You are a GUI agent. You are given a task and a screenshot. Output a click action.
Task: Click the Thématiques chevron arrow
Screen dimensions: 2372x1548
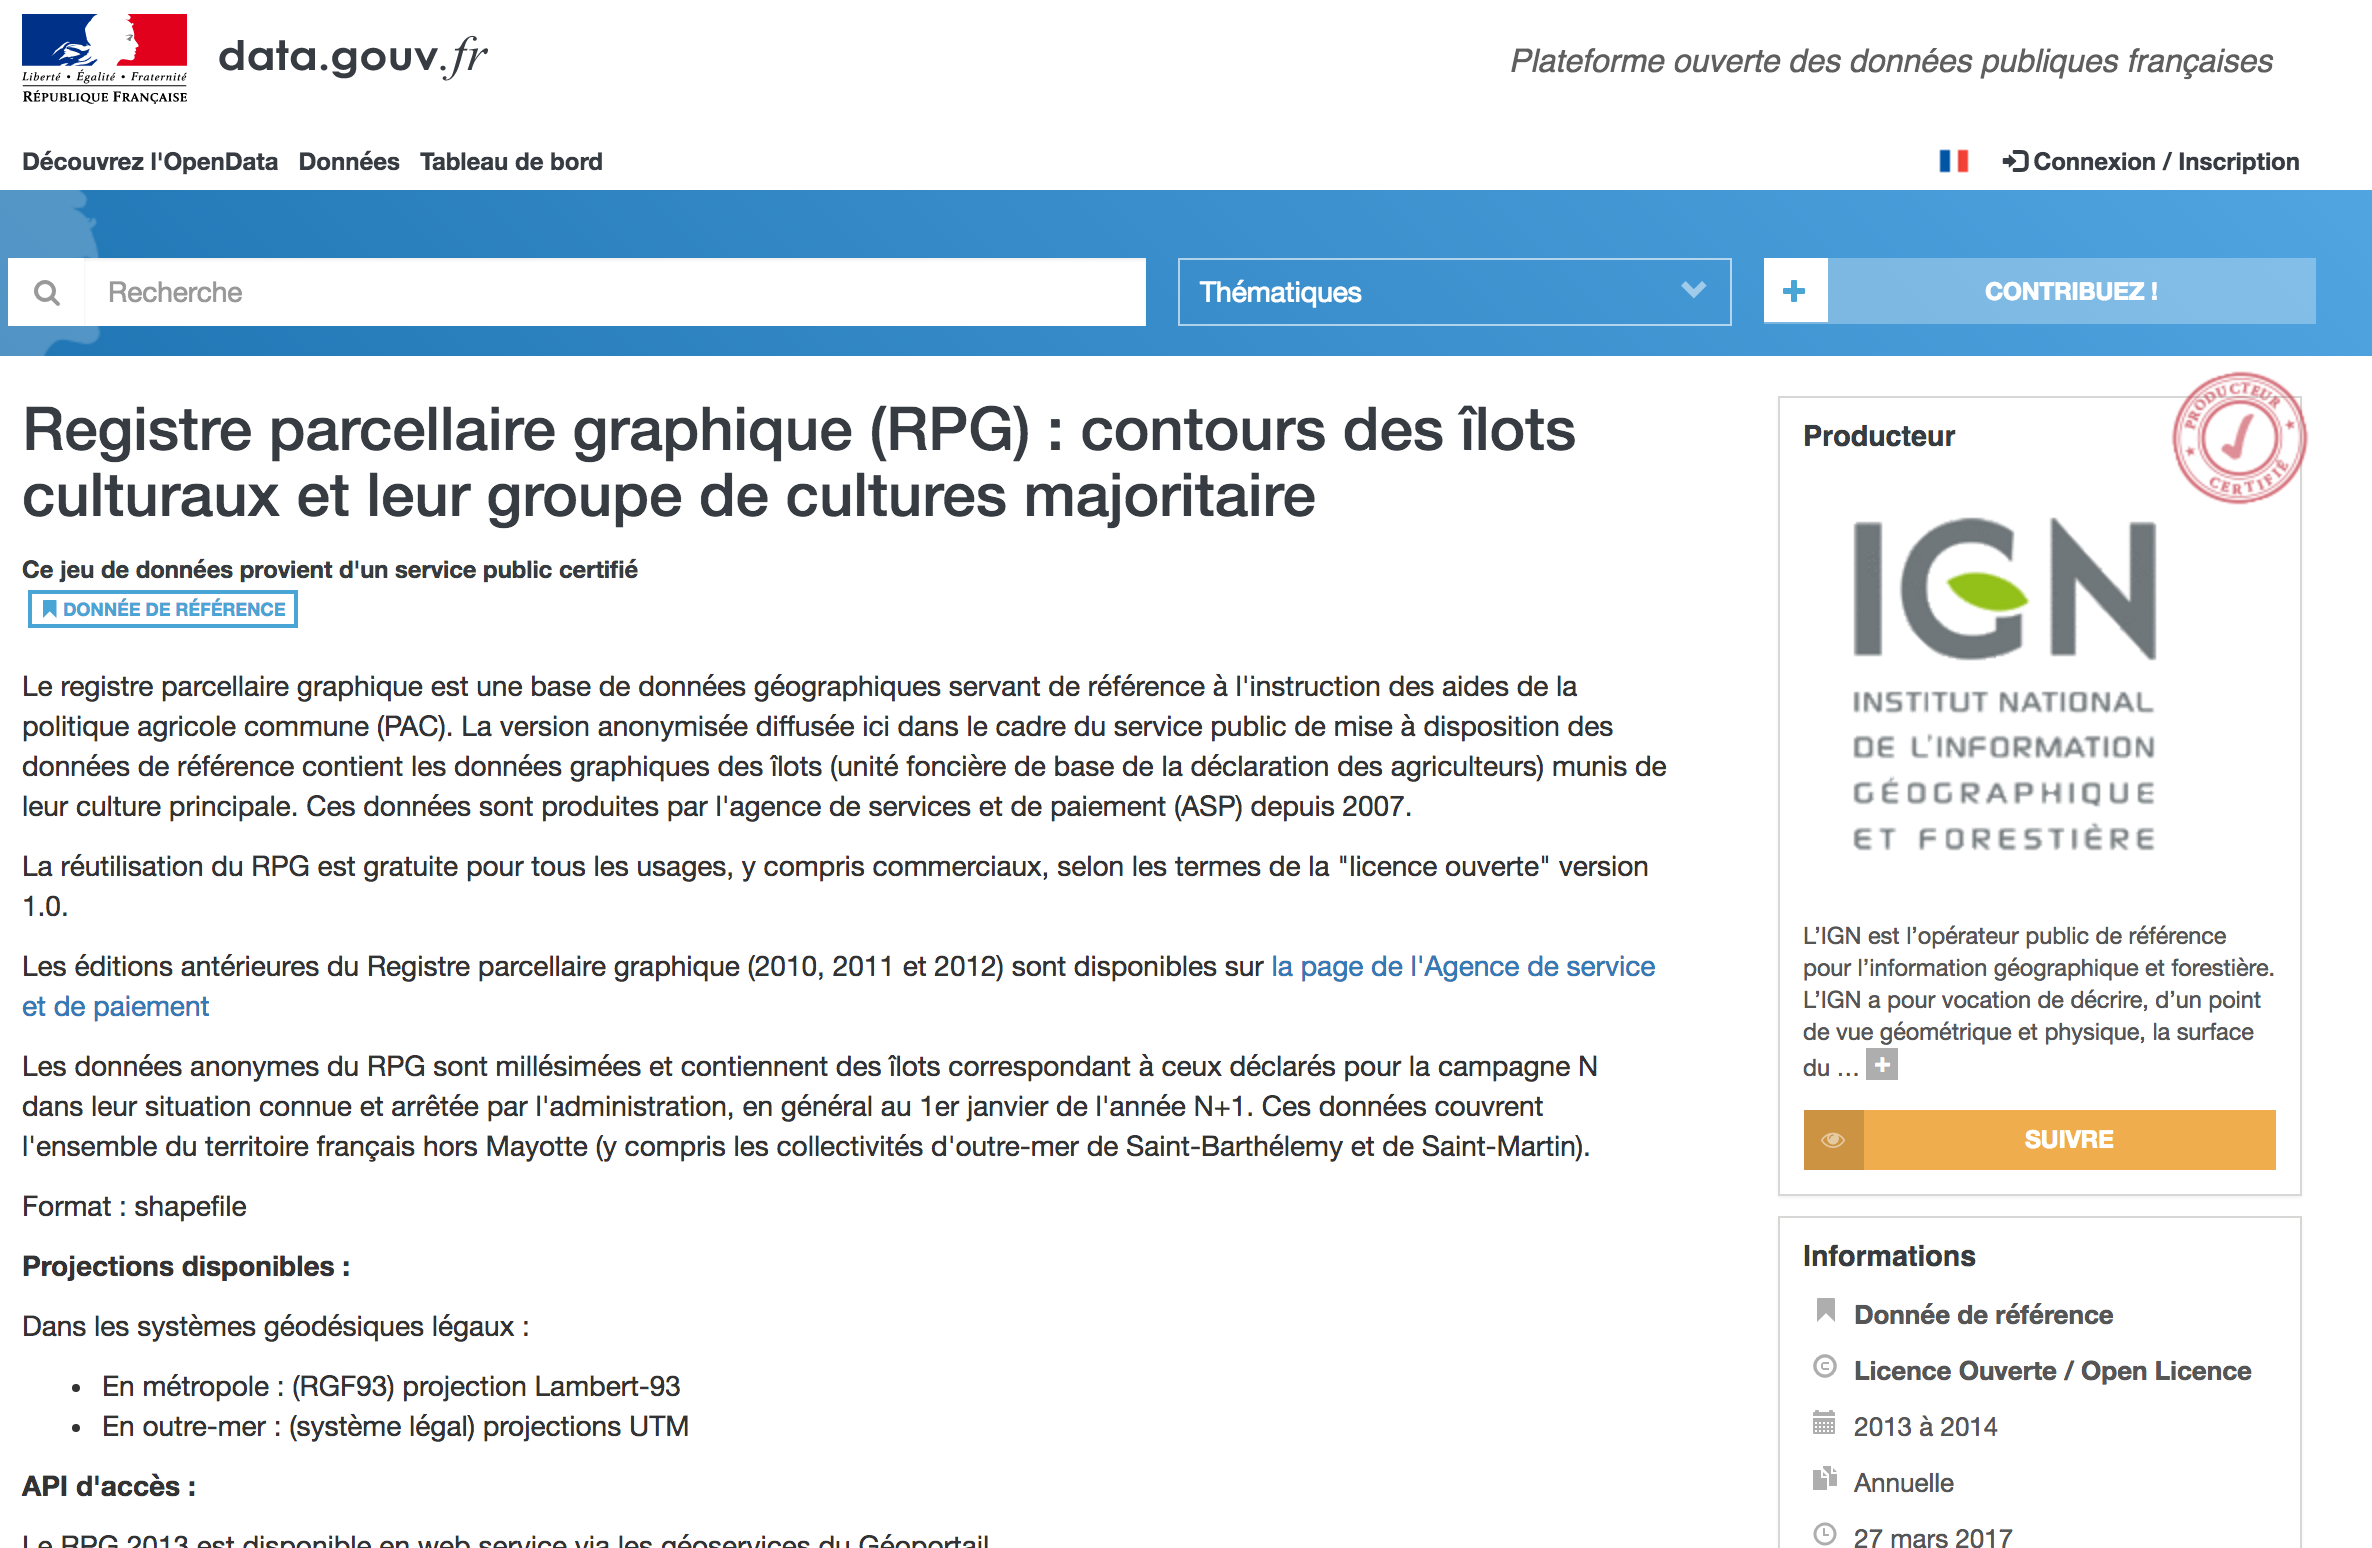tap(1693, 290)
